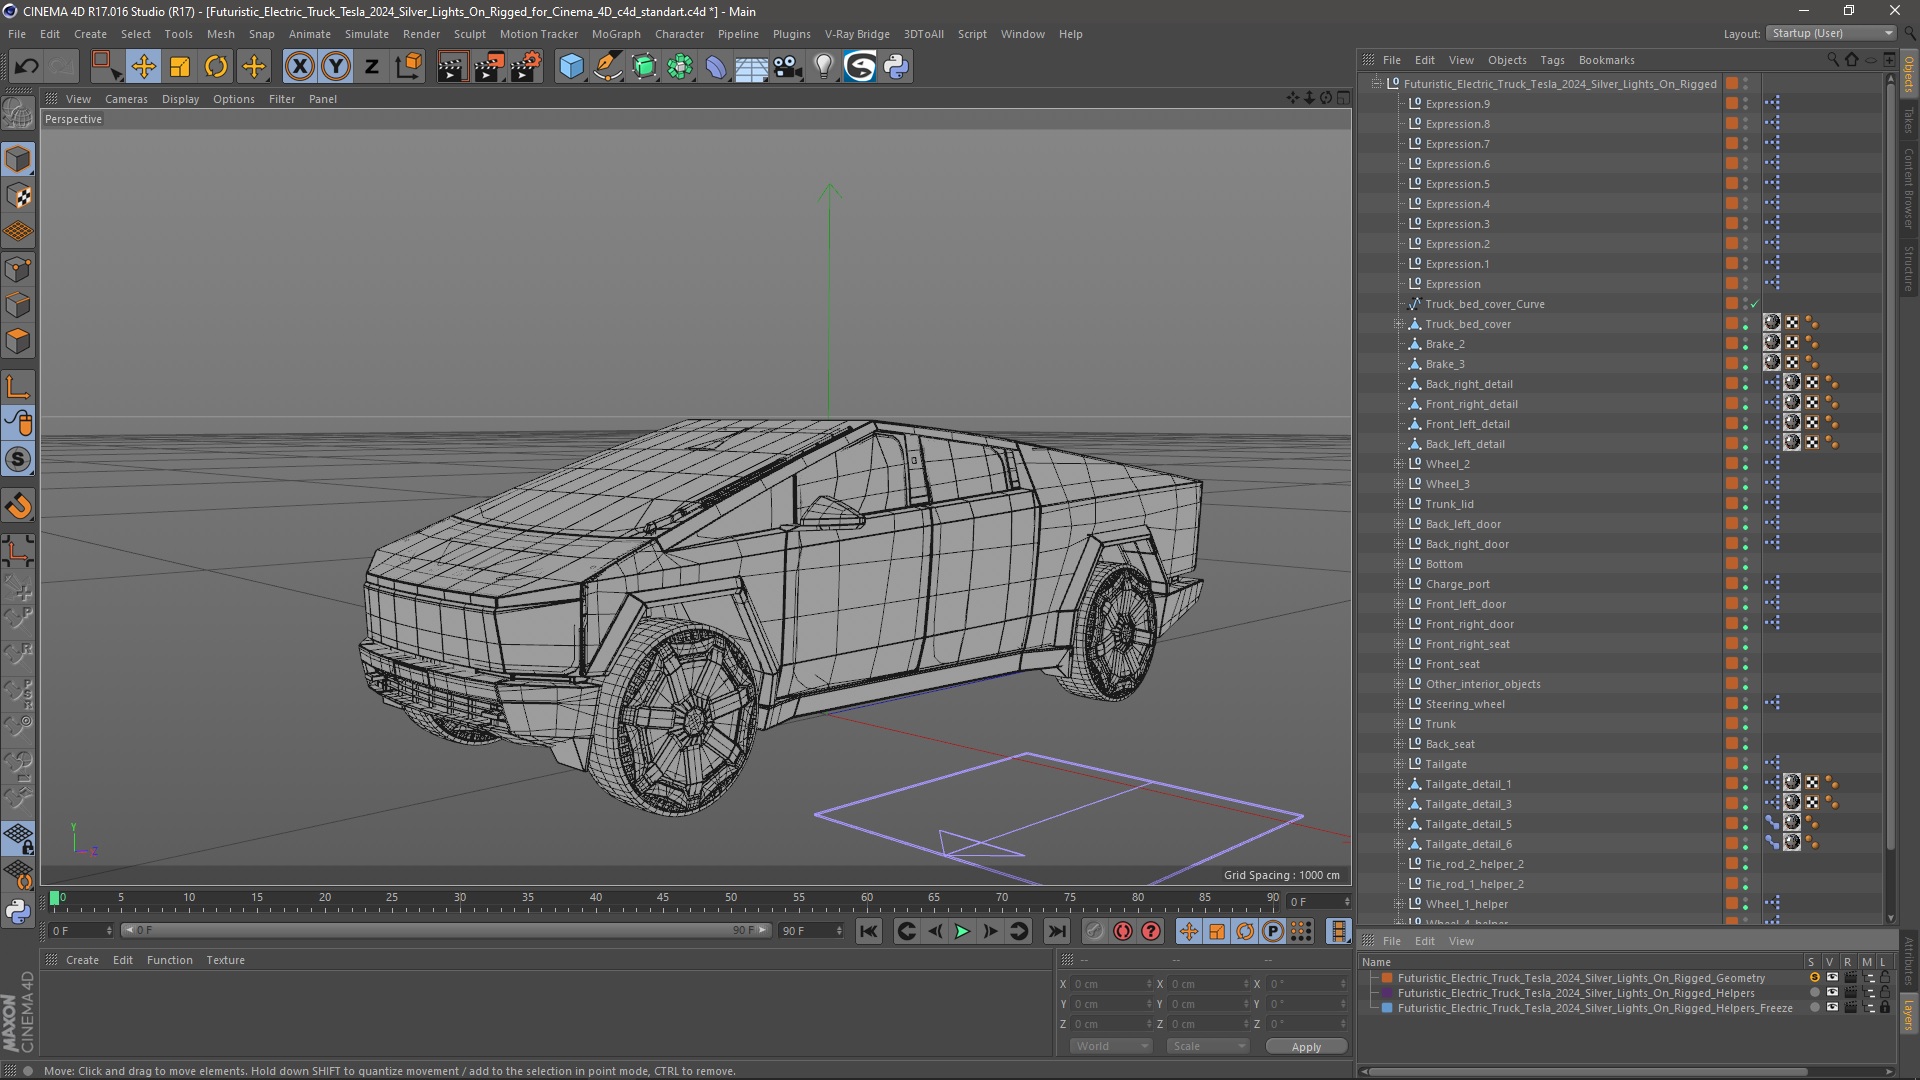Screen dimensions: 1920x1080
Task: Add a Light object icon
Action: (823, 67)
